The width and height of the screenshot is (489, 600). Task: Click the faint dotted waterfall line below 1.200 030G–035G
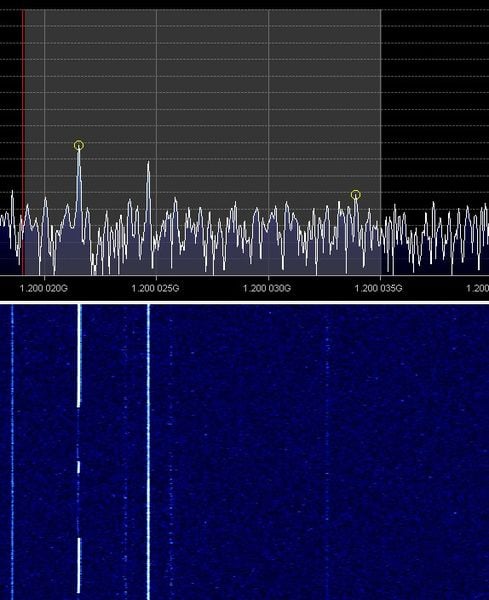[x=327, y=452]
